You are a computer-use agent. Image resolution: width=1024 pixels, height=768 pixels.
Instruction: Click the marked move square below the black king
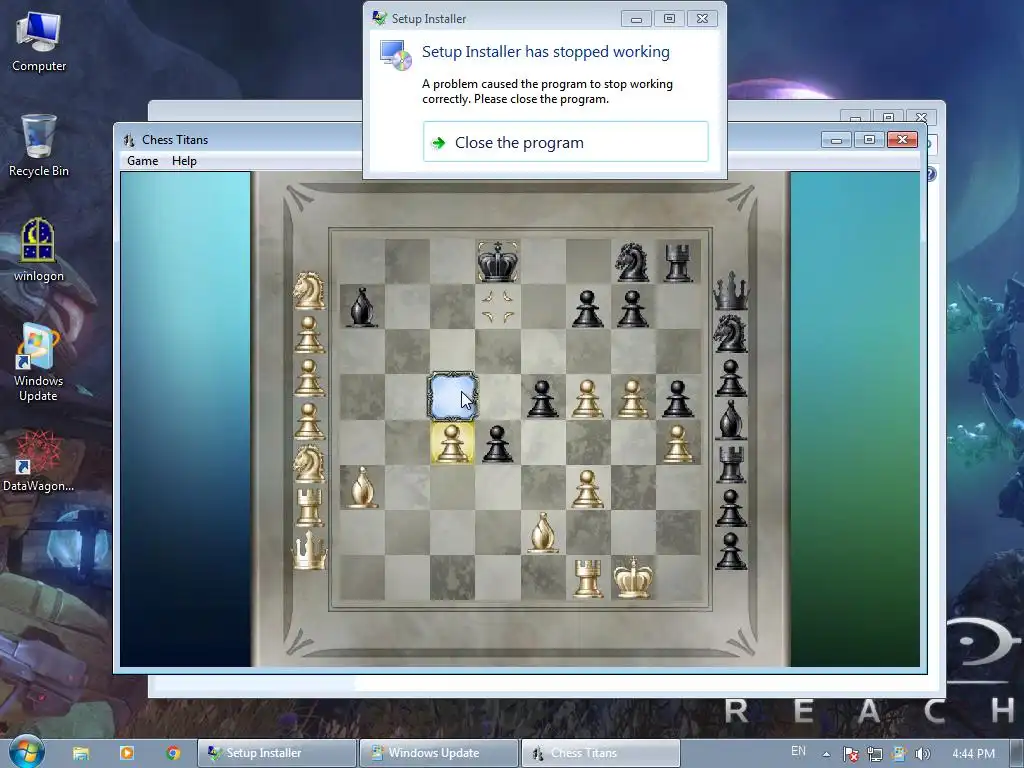pos(498,307)
